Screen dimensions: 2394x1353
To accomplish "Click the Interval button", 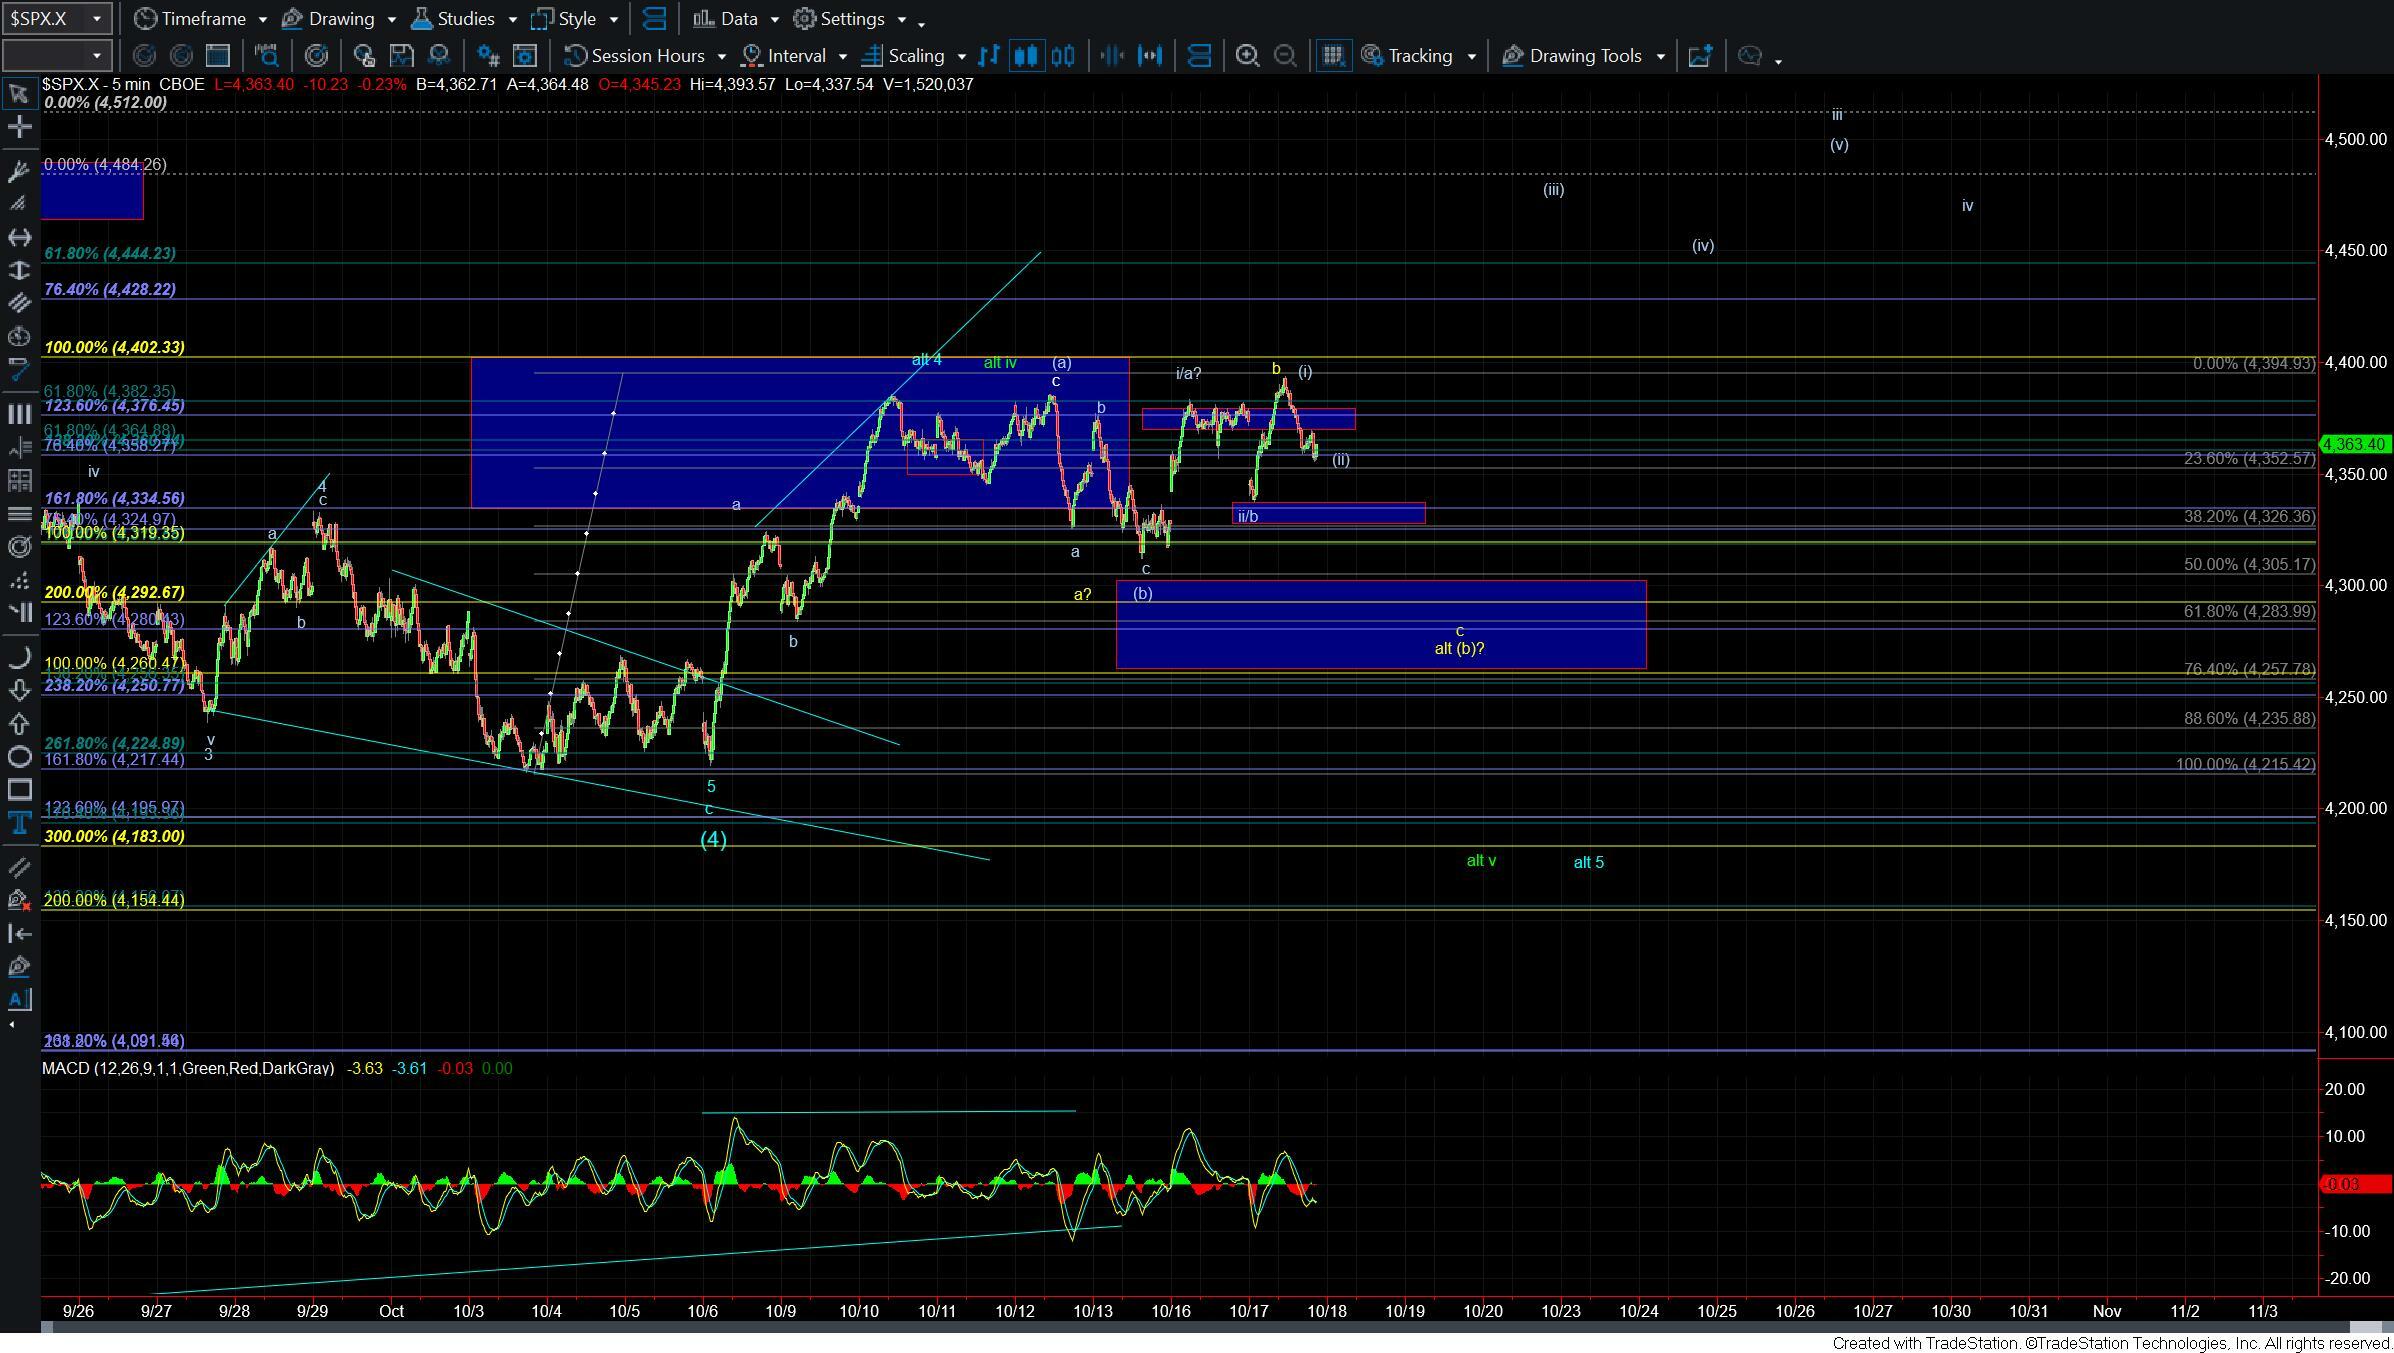I will (x=795, y=56).
